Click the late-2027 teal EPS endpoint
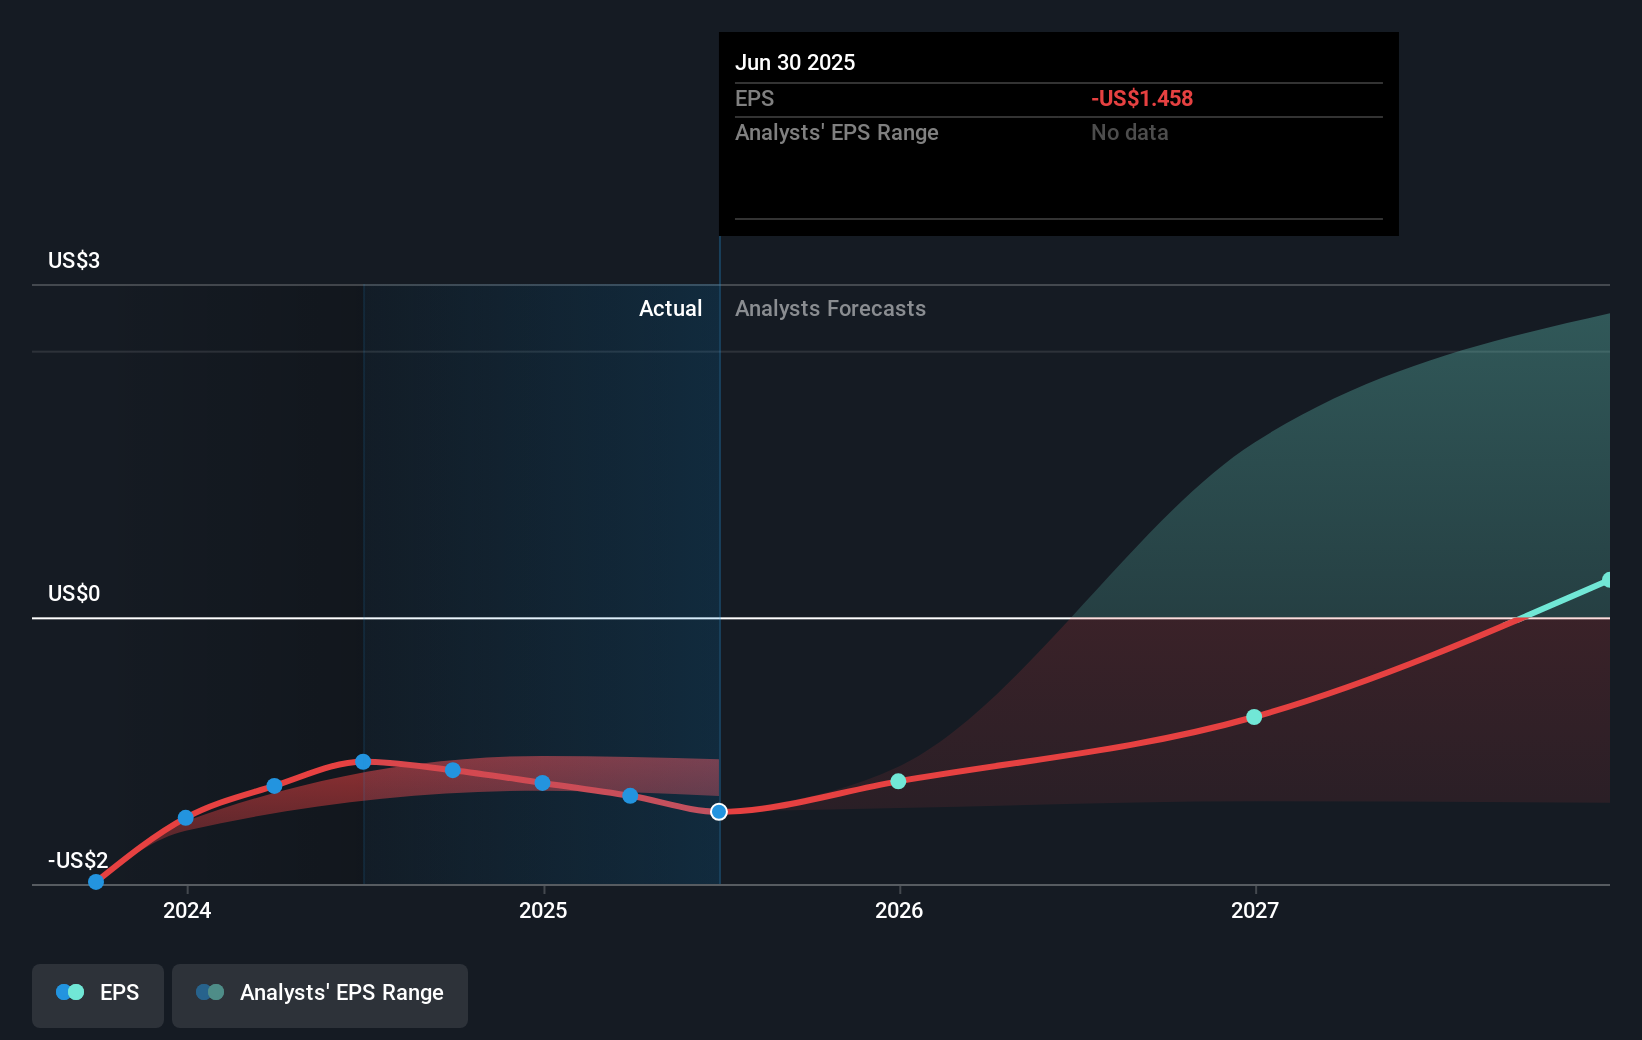The image size is (1642, 1040). click(x=1607, y=580)
